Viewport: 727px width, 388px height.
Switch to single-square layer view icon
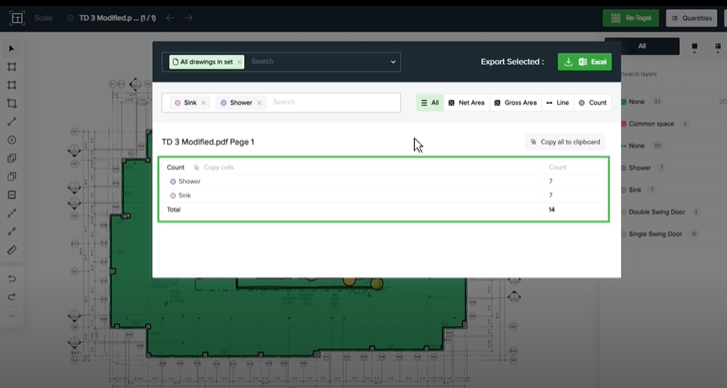click(695, 46)
